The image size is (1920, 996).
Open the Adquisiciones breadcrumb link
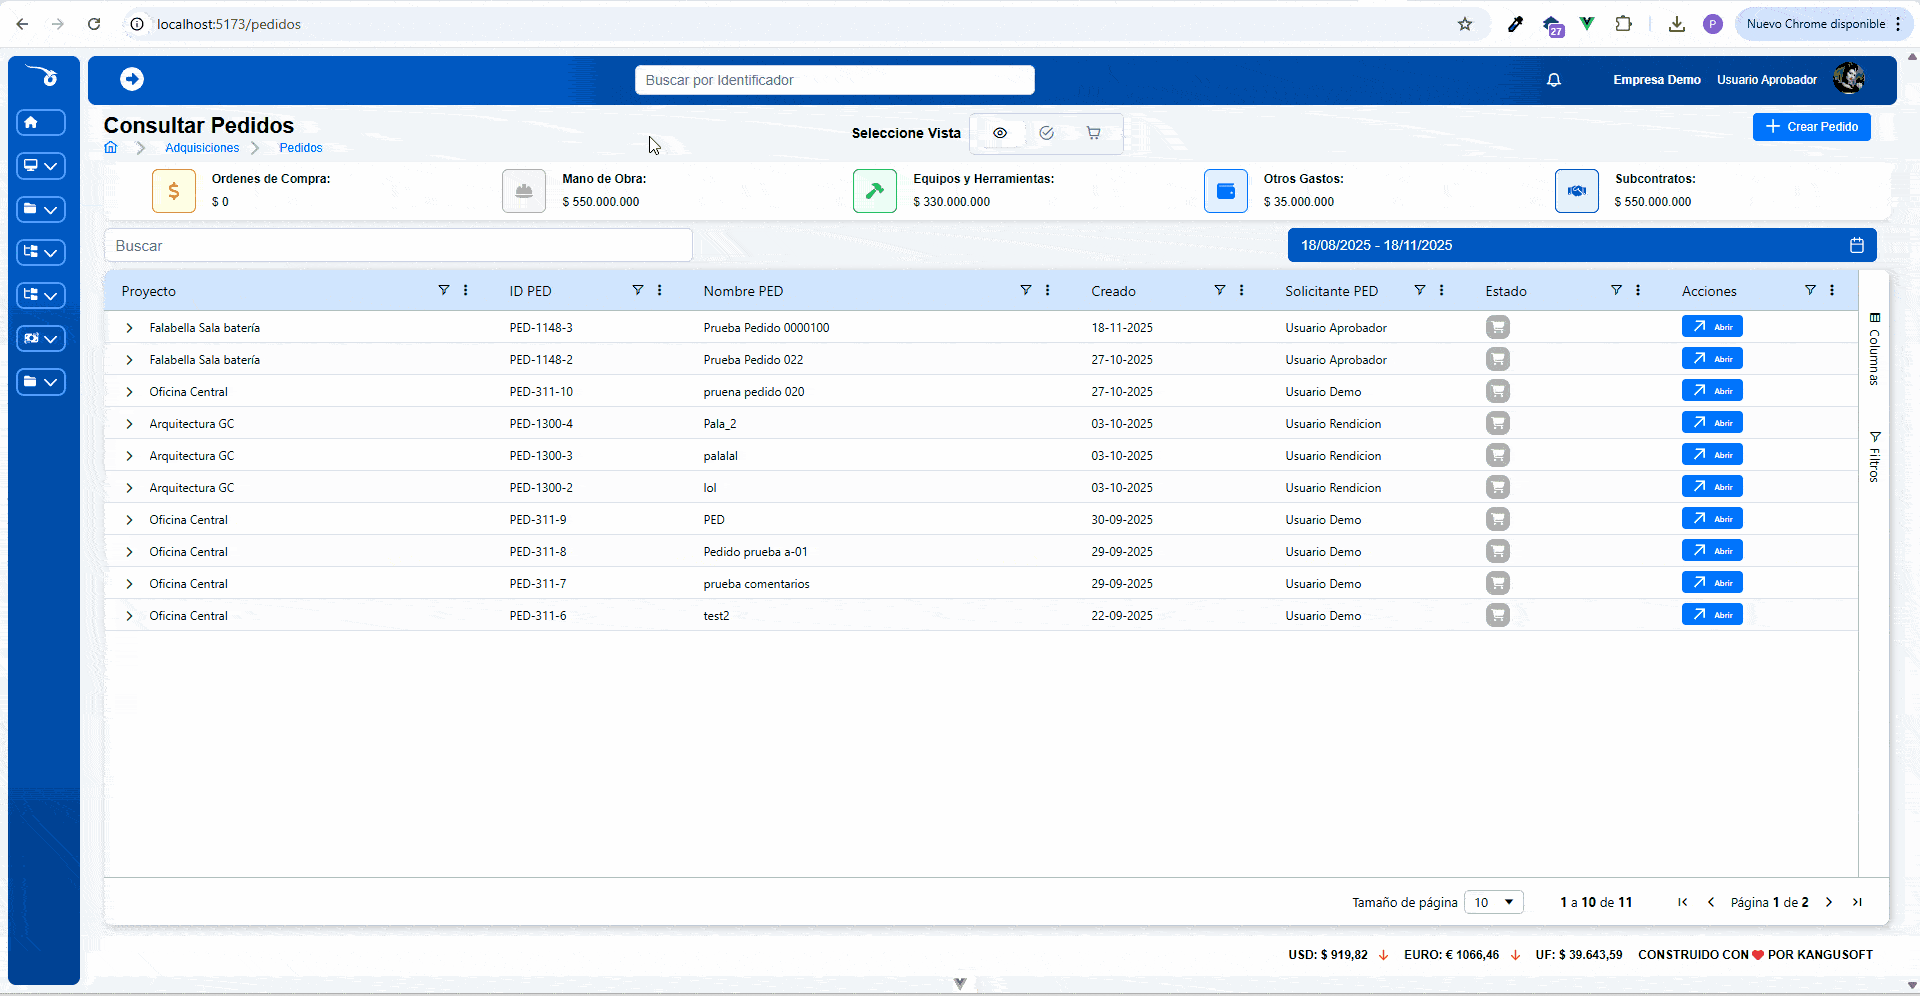(202, 148)
